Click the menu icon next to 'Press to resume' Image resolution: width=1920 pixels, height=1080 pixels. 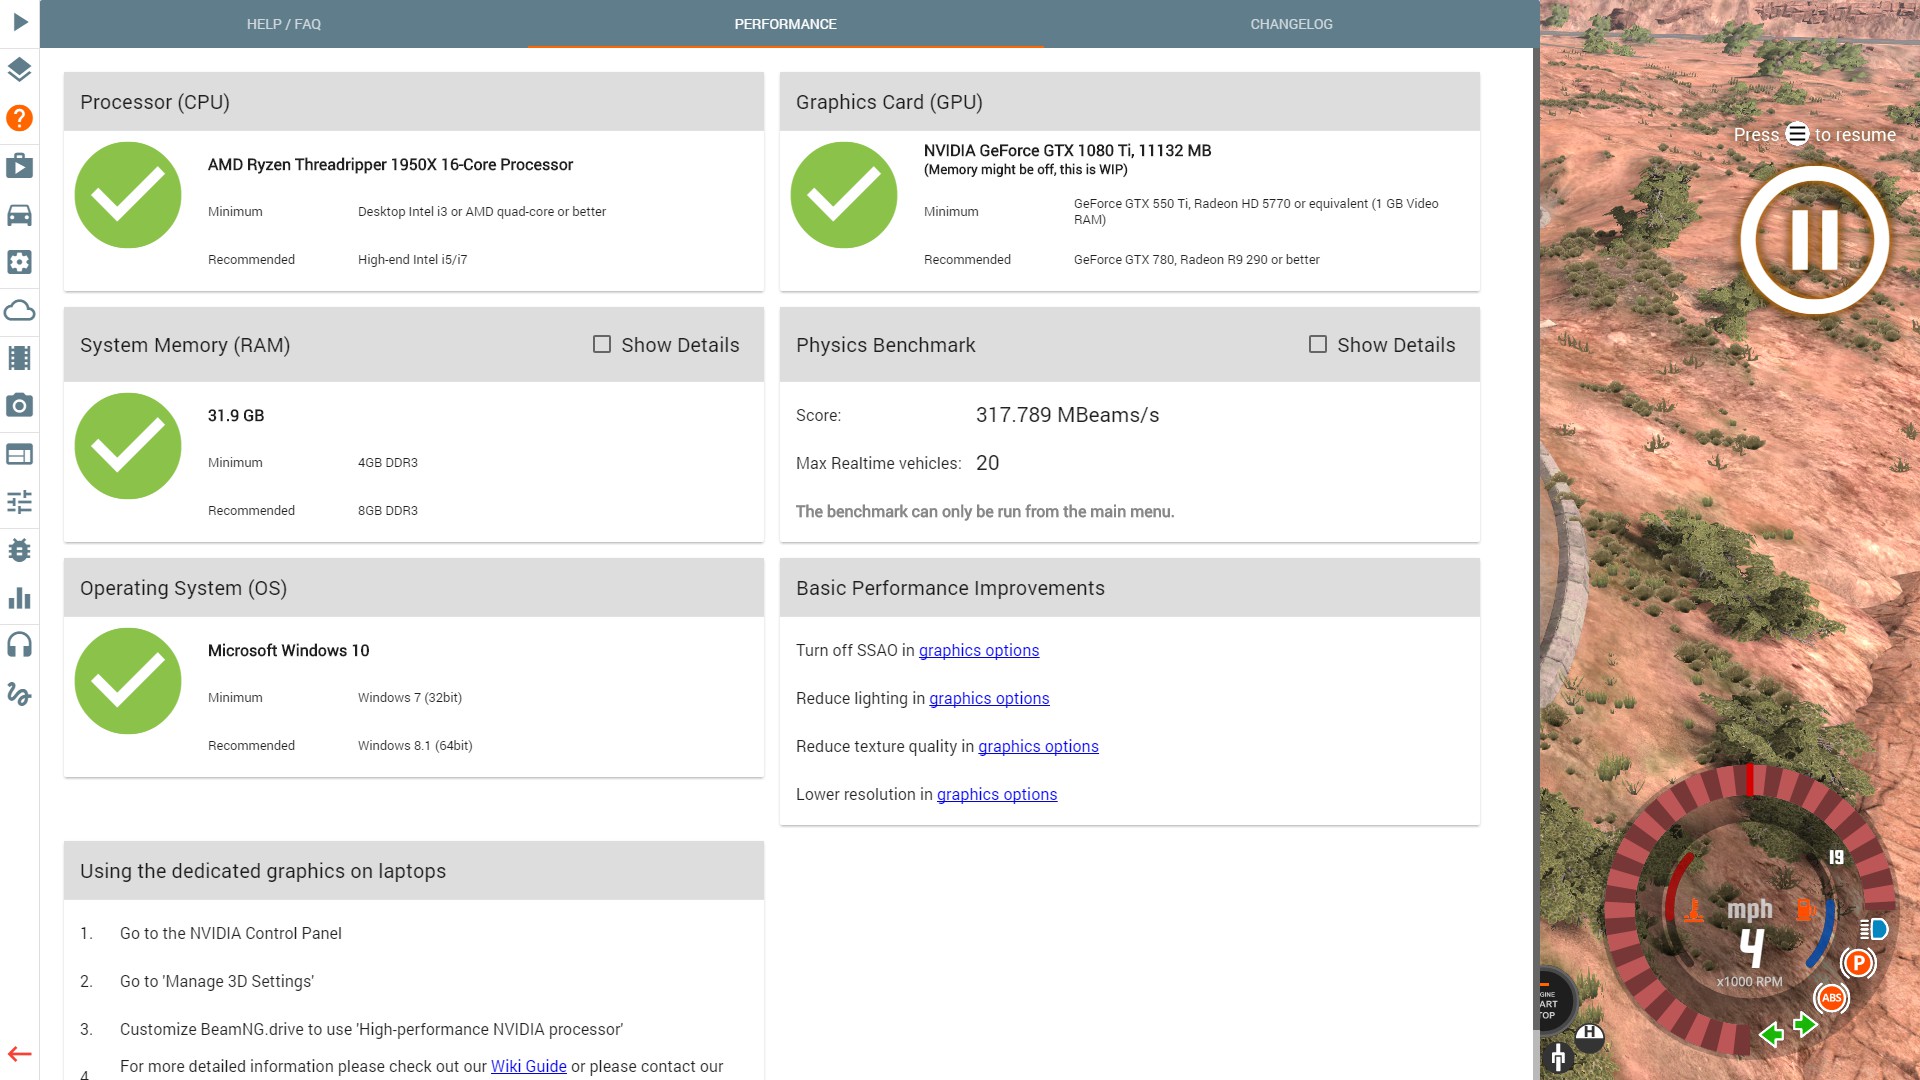click(x=1797, y=134)
